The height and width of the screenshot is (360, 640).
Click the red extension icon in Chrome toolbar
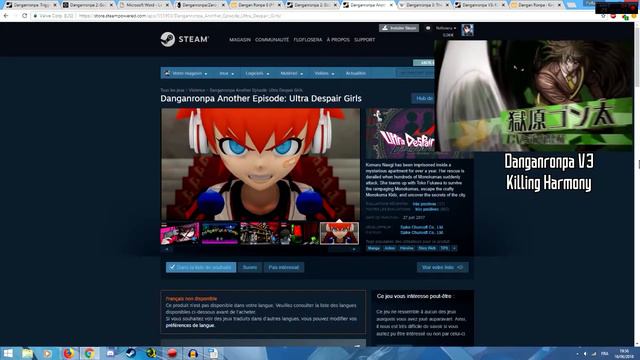point(613,16)
